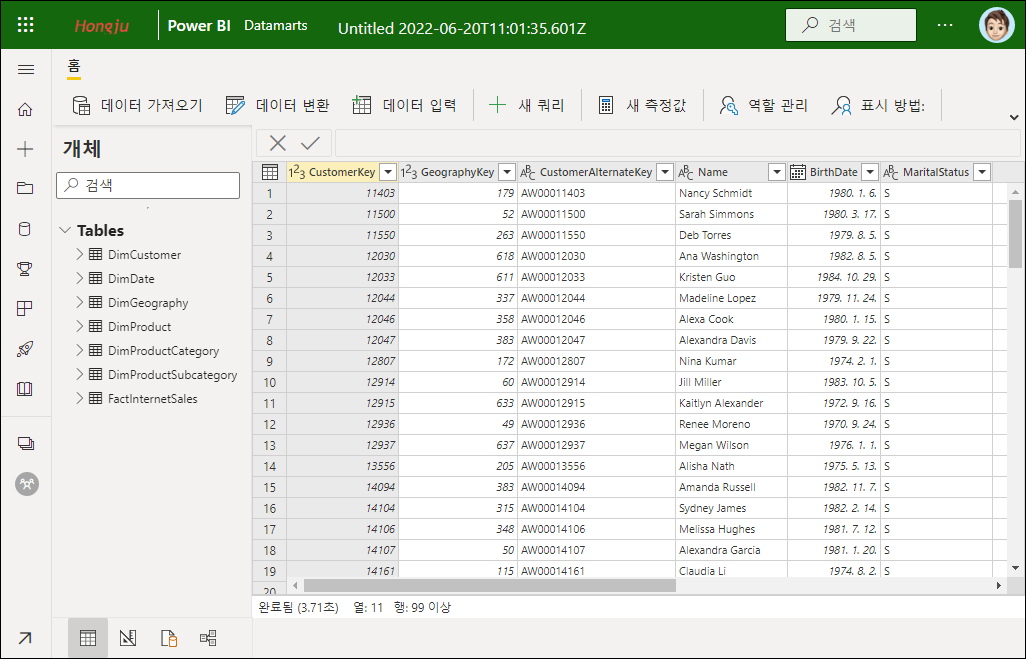Click the Create plus icon in sidebar
The height and width of the screenshot is (659, 1026).
point(25,149)
